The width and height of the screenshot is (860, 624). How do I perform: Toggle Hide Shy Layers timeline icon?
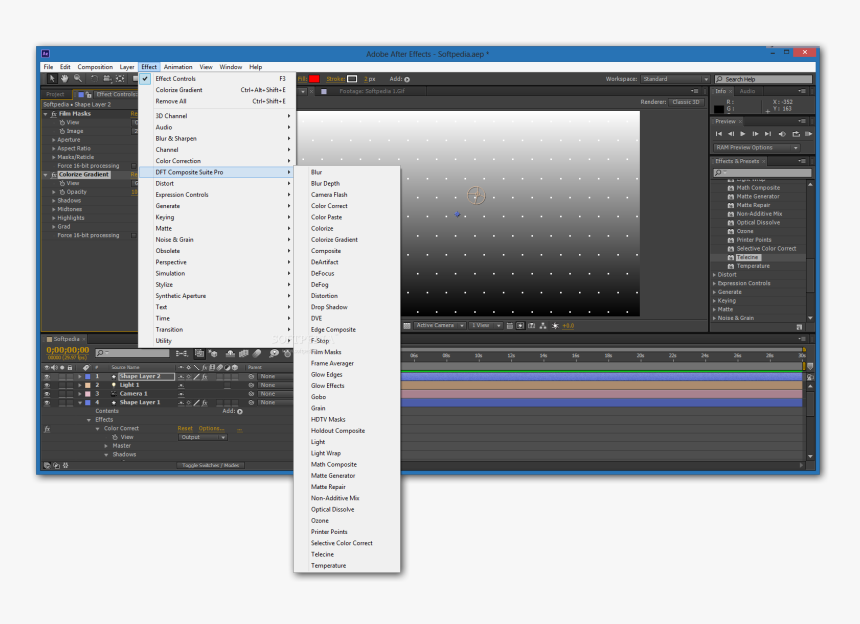pyautogui.click(x=230, y=354)
